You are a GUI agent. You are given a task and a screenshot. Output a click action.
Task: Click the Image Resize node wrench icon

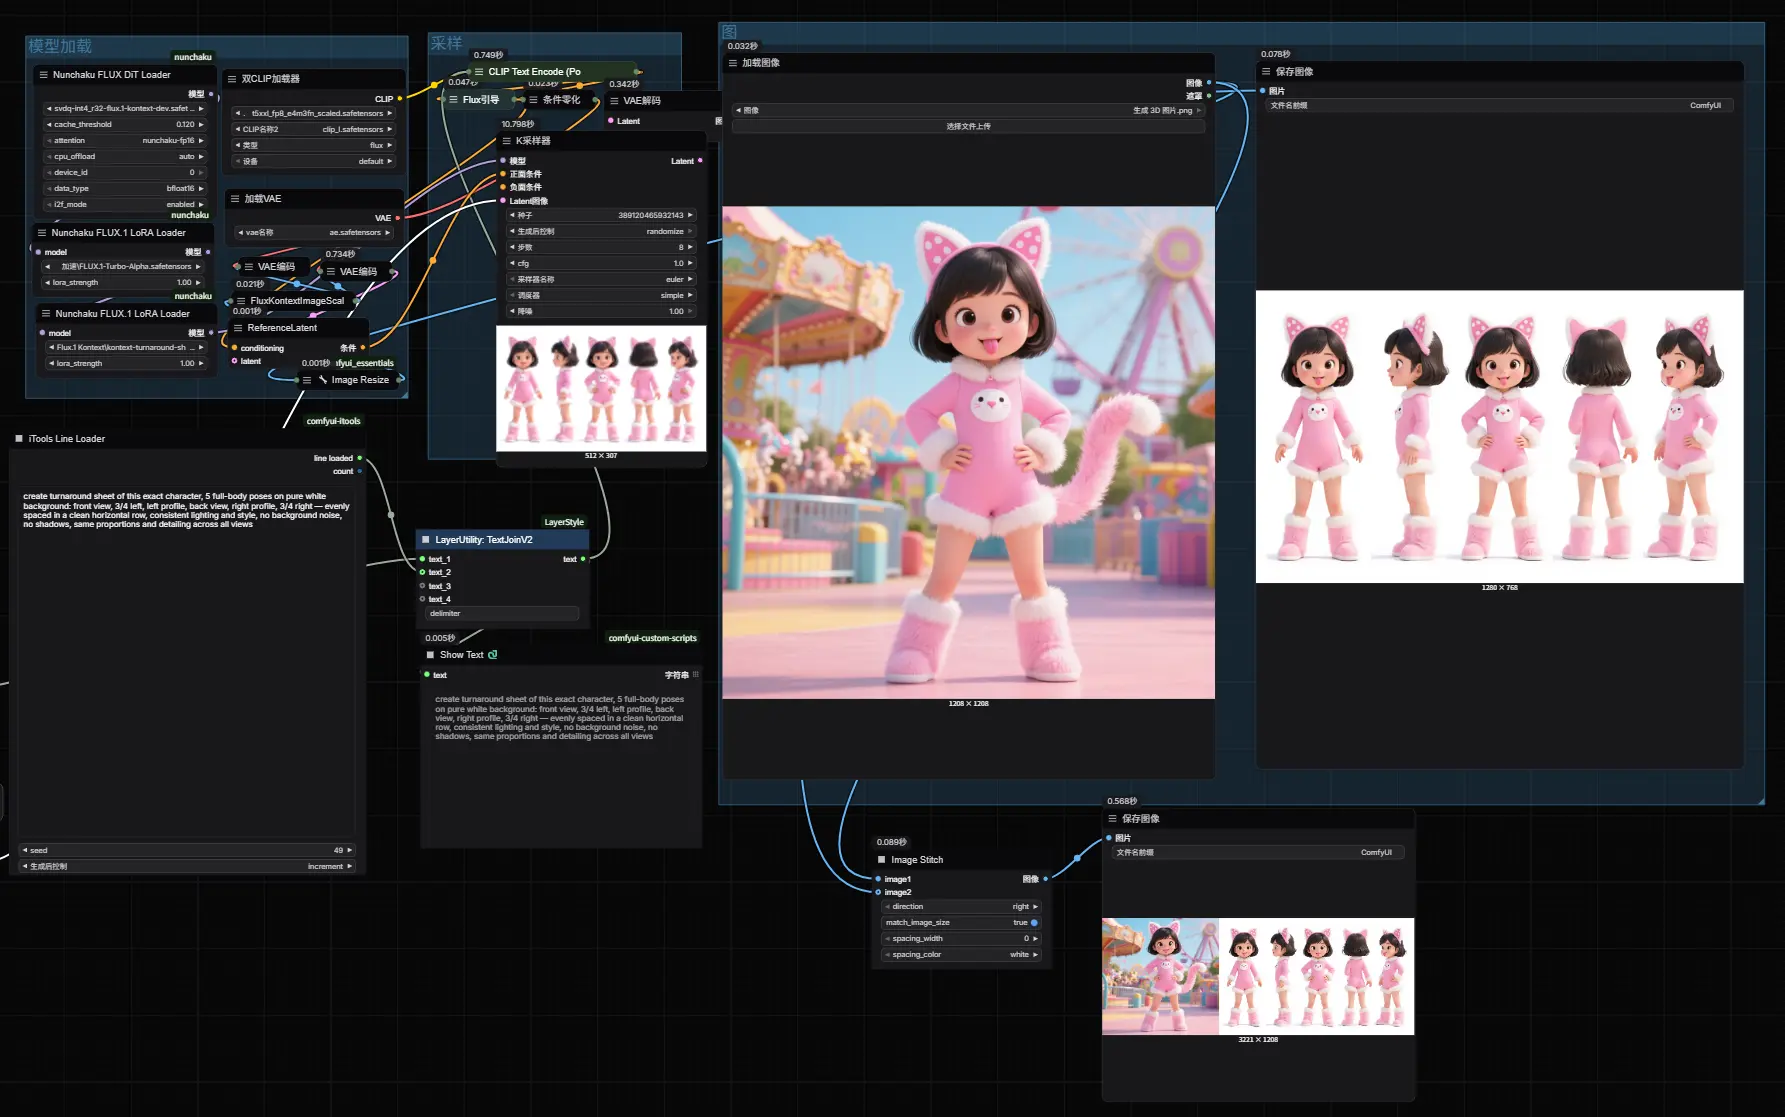[323, 380]
